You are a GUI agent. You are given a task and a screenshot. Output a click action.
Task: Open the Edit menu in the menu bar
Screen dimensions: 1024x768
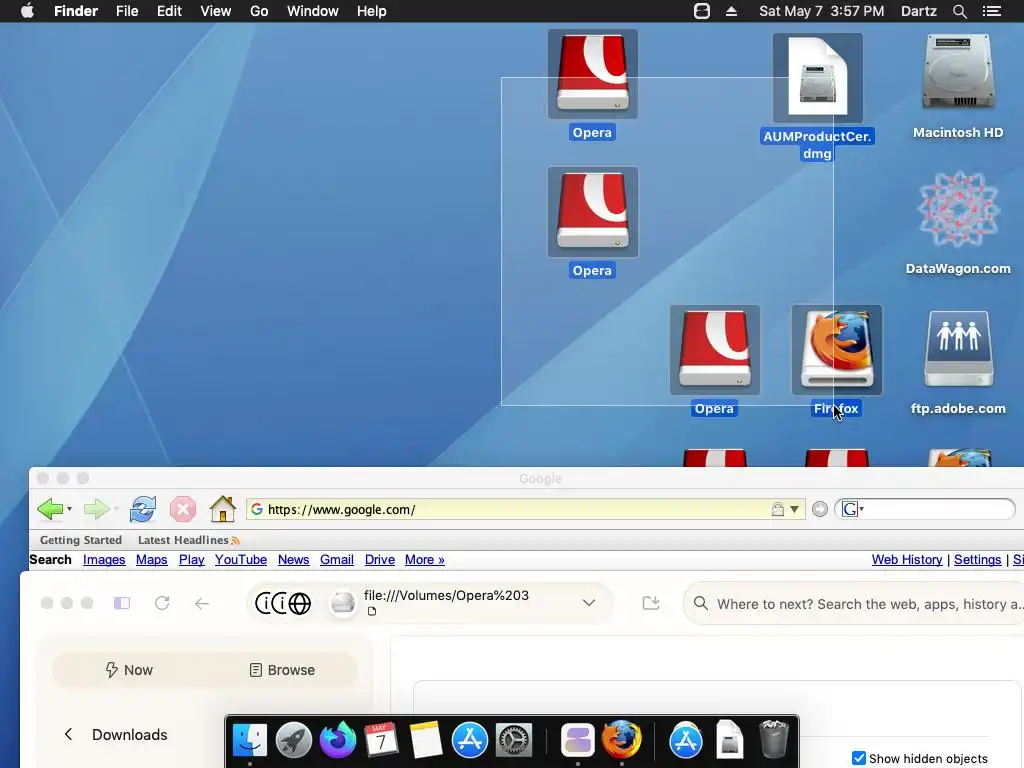[169, 11]
